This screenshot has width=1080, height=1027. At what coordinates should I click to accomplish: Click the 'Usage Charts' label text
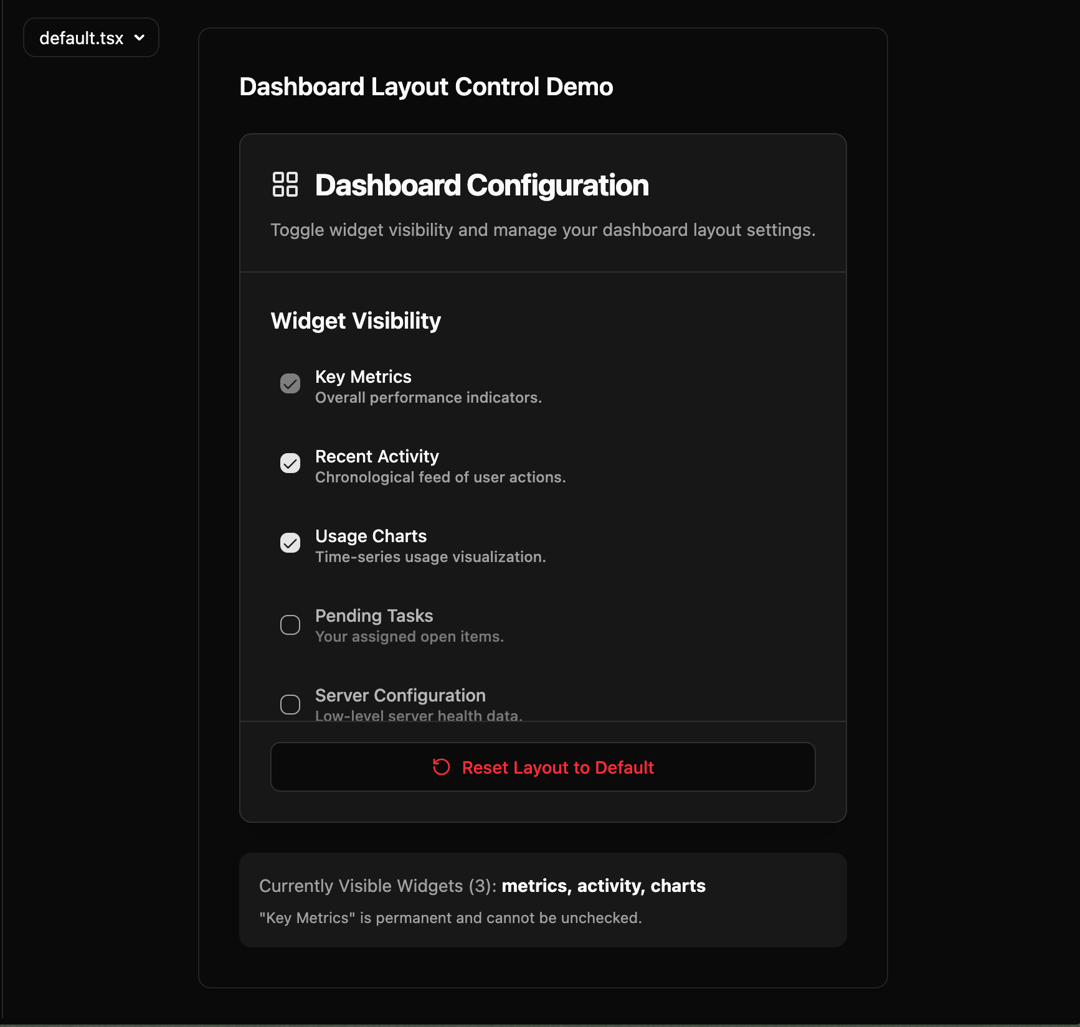[371, 536]
